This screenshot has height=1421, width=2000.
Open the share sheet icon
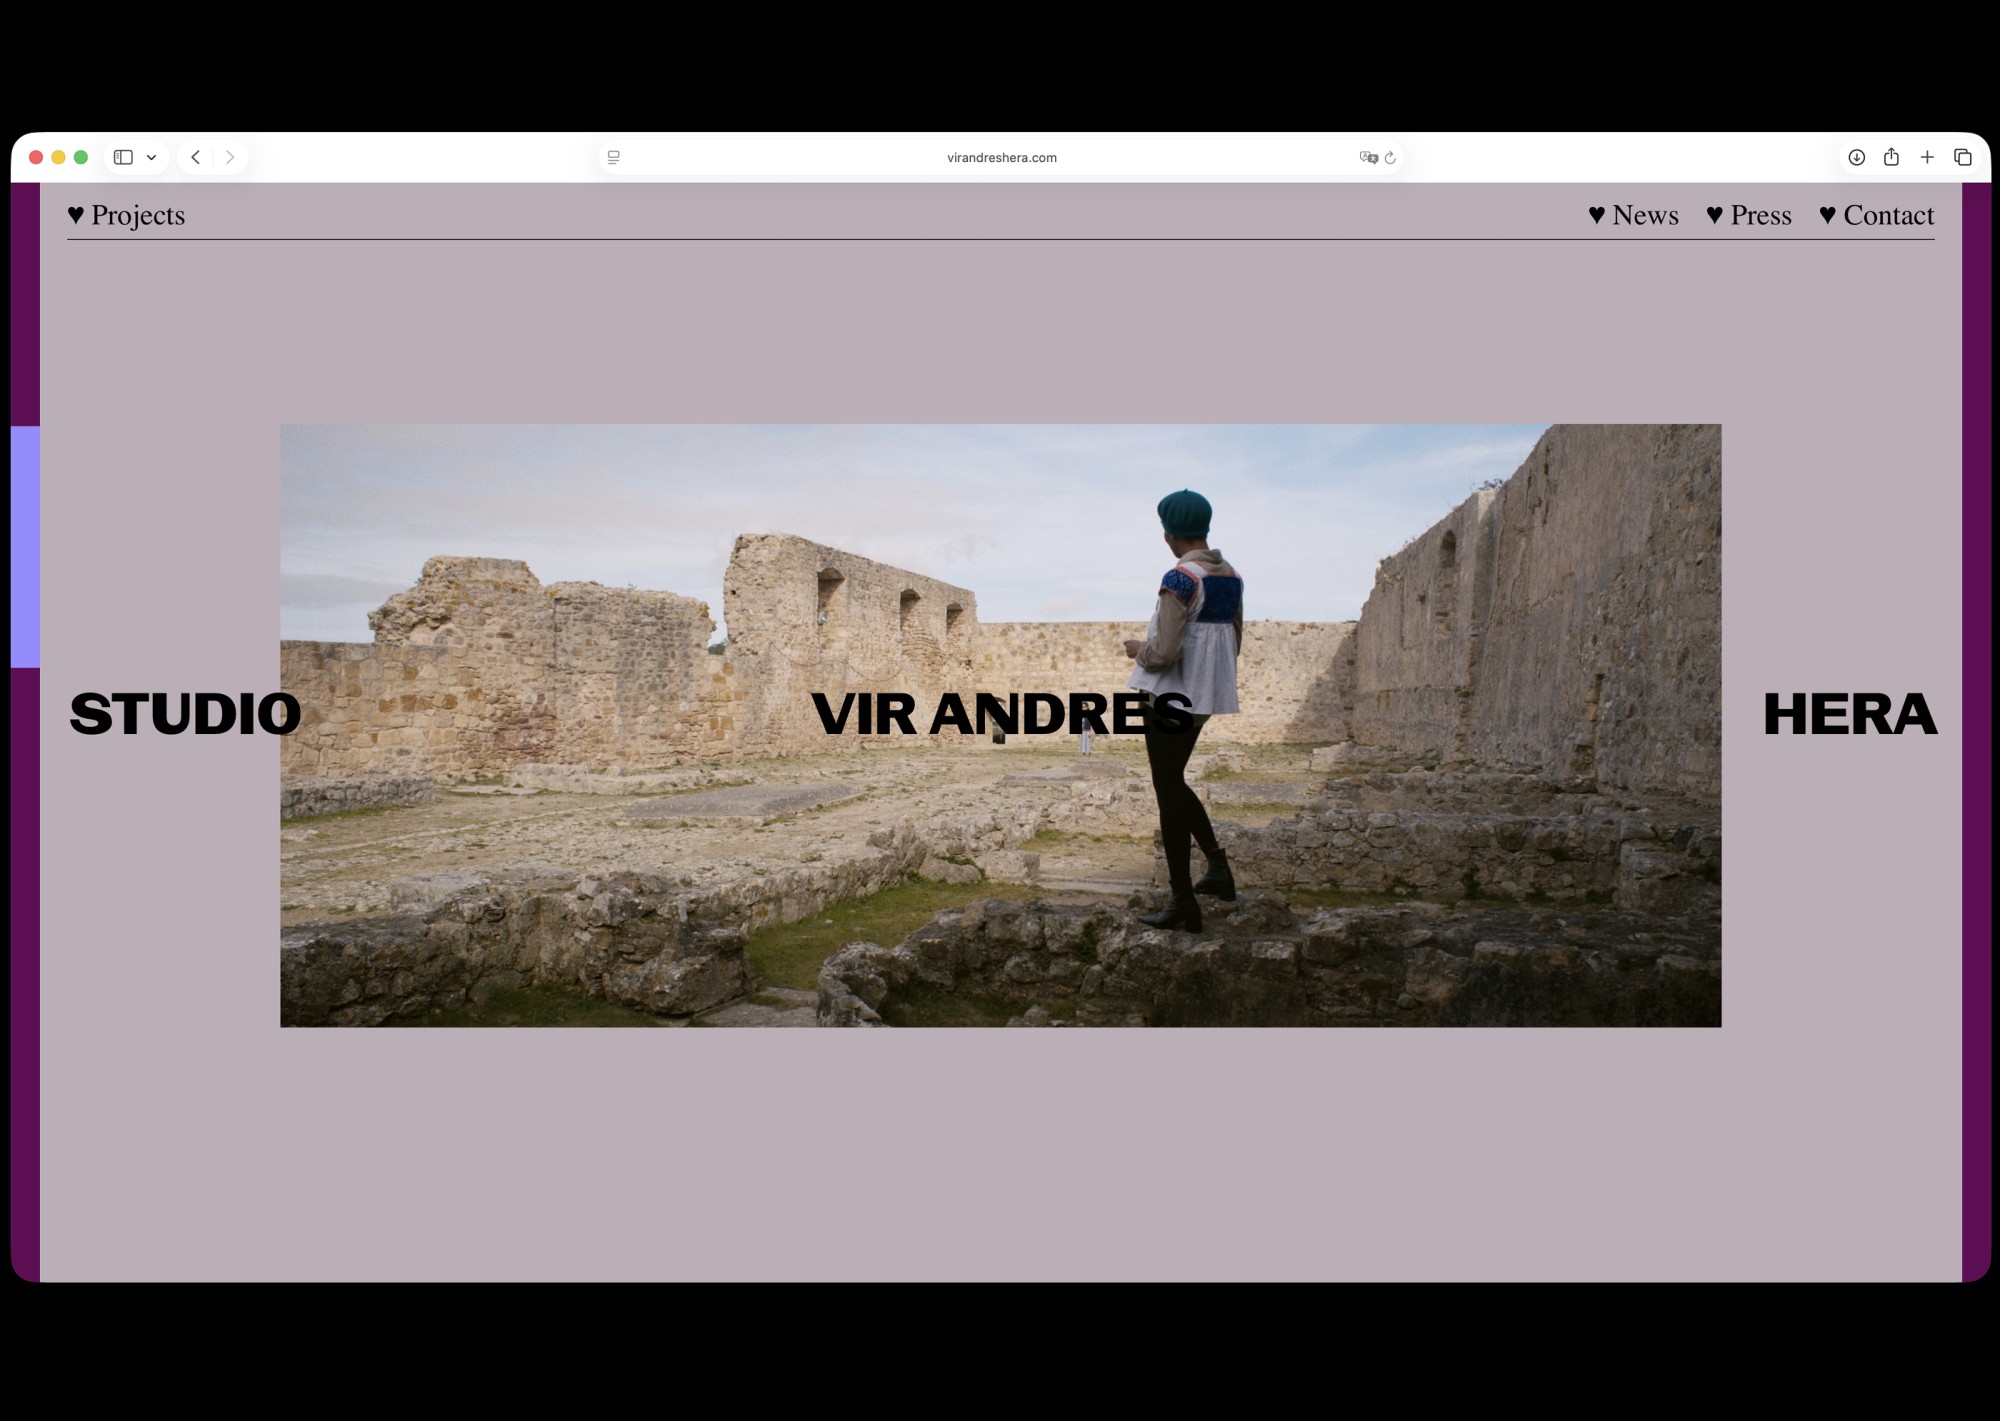[1891, 157]
